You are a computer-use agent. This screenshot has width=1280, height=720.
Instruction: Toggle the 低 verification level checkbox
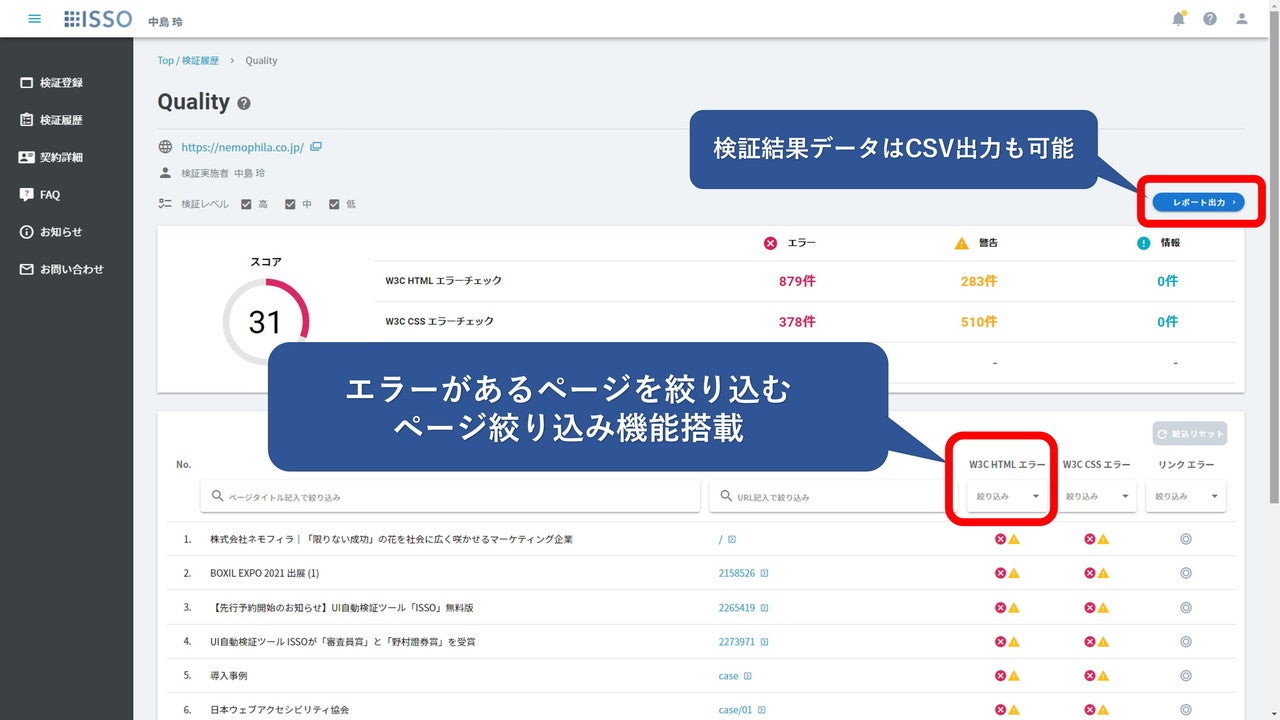334,205
